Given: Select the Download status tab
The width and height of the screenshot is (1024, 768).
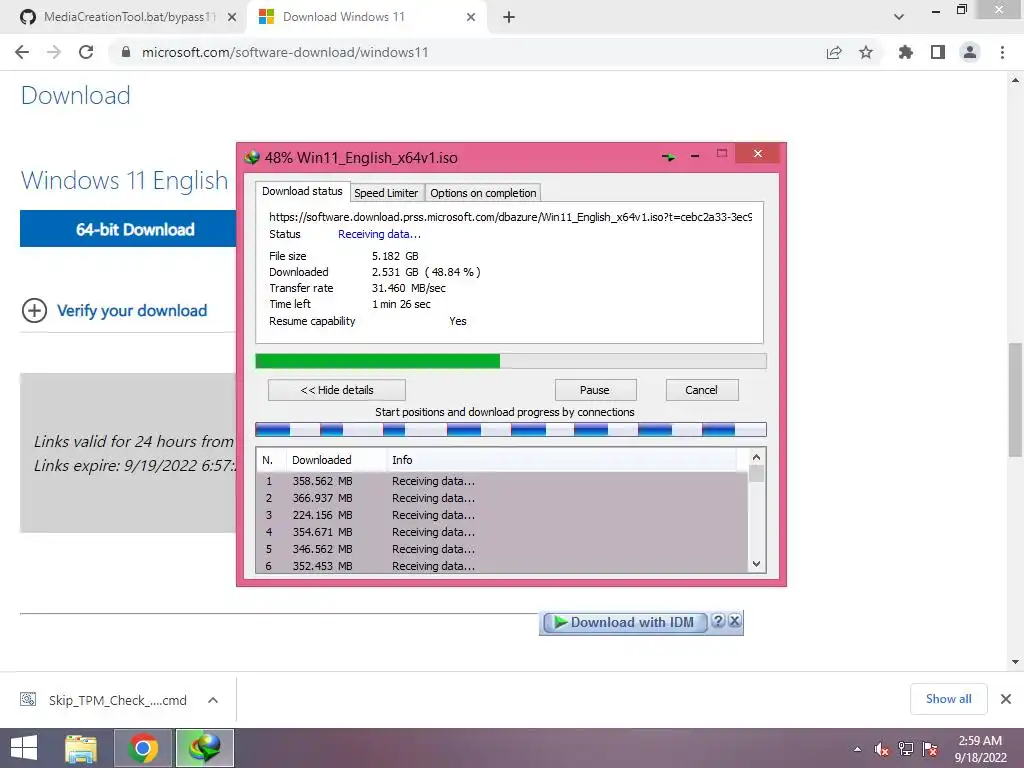Looking at the screenshot, I should (x=302, y=191).
